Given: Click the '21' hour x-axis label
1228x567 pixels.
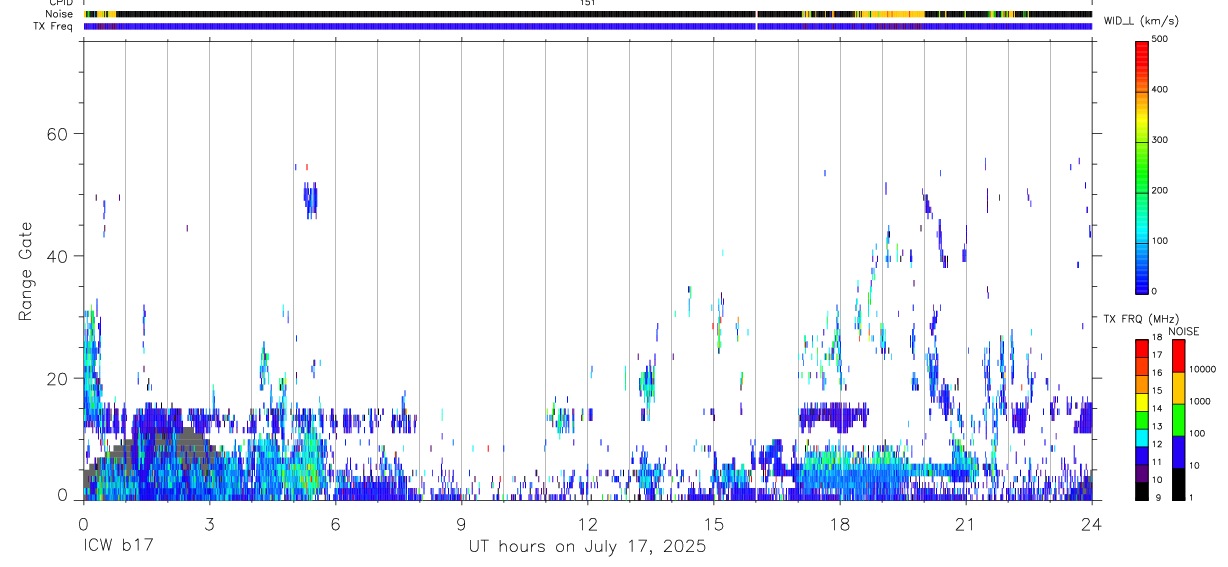Looking at the screenshot, I should 965,524.
